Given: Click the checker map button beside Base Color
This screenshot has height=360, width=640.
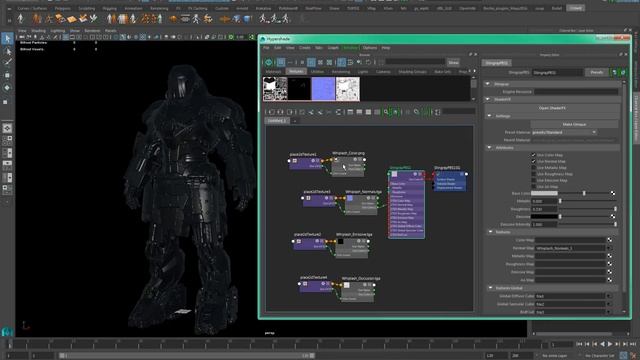Looking at the screenshot, I should click(613, 193).
